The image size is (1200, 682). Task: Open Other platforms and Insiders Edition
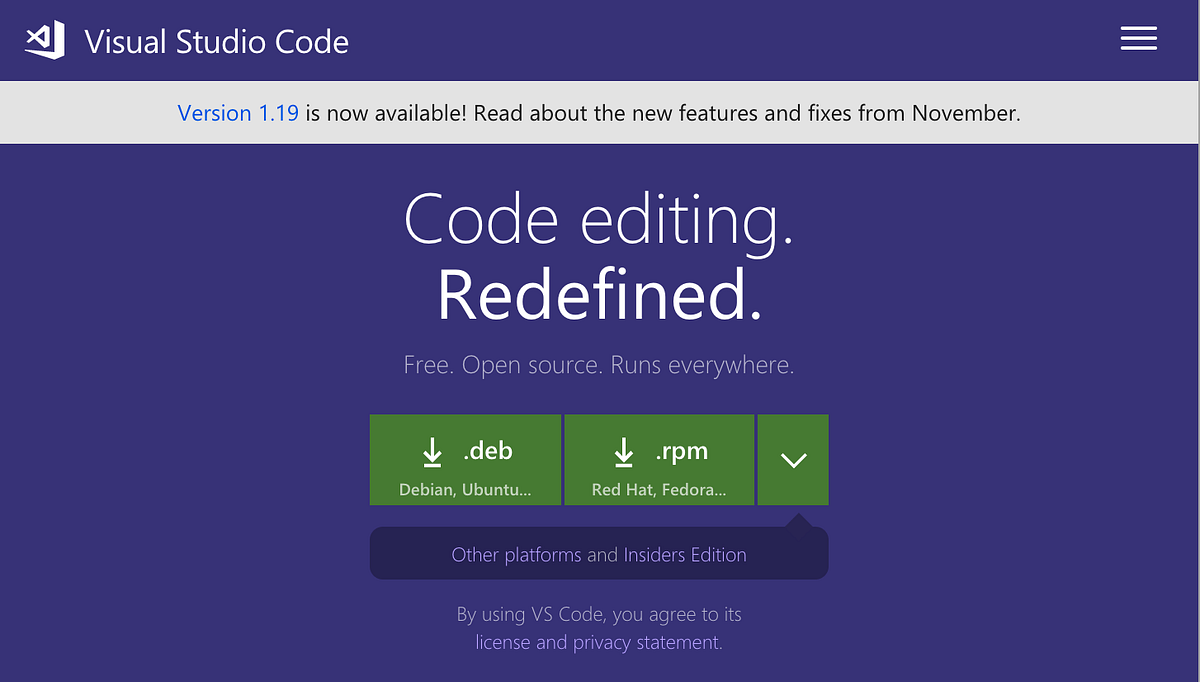point(599,554)
